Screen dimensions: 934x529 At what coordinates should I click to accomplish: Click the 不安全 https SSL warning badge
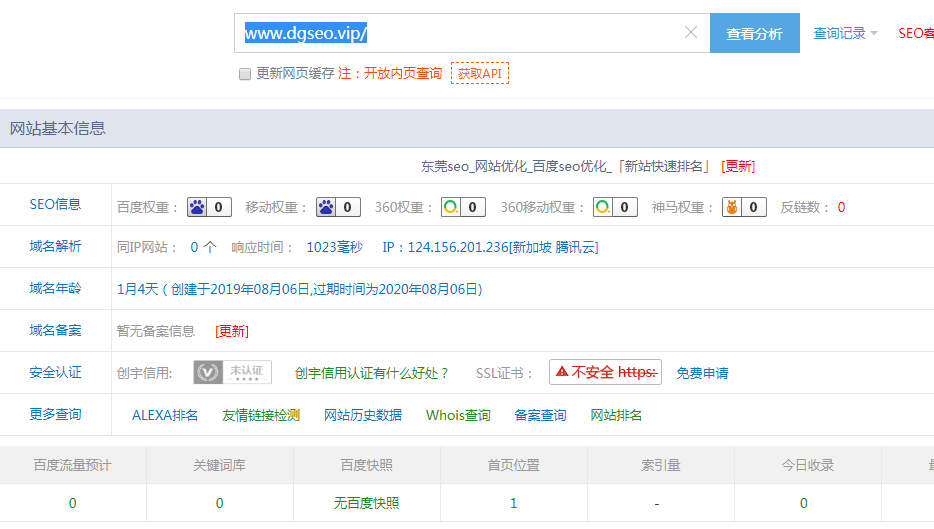coord(605,372)
